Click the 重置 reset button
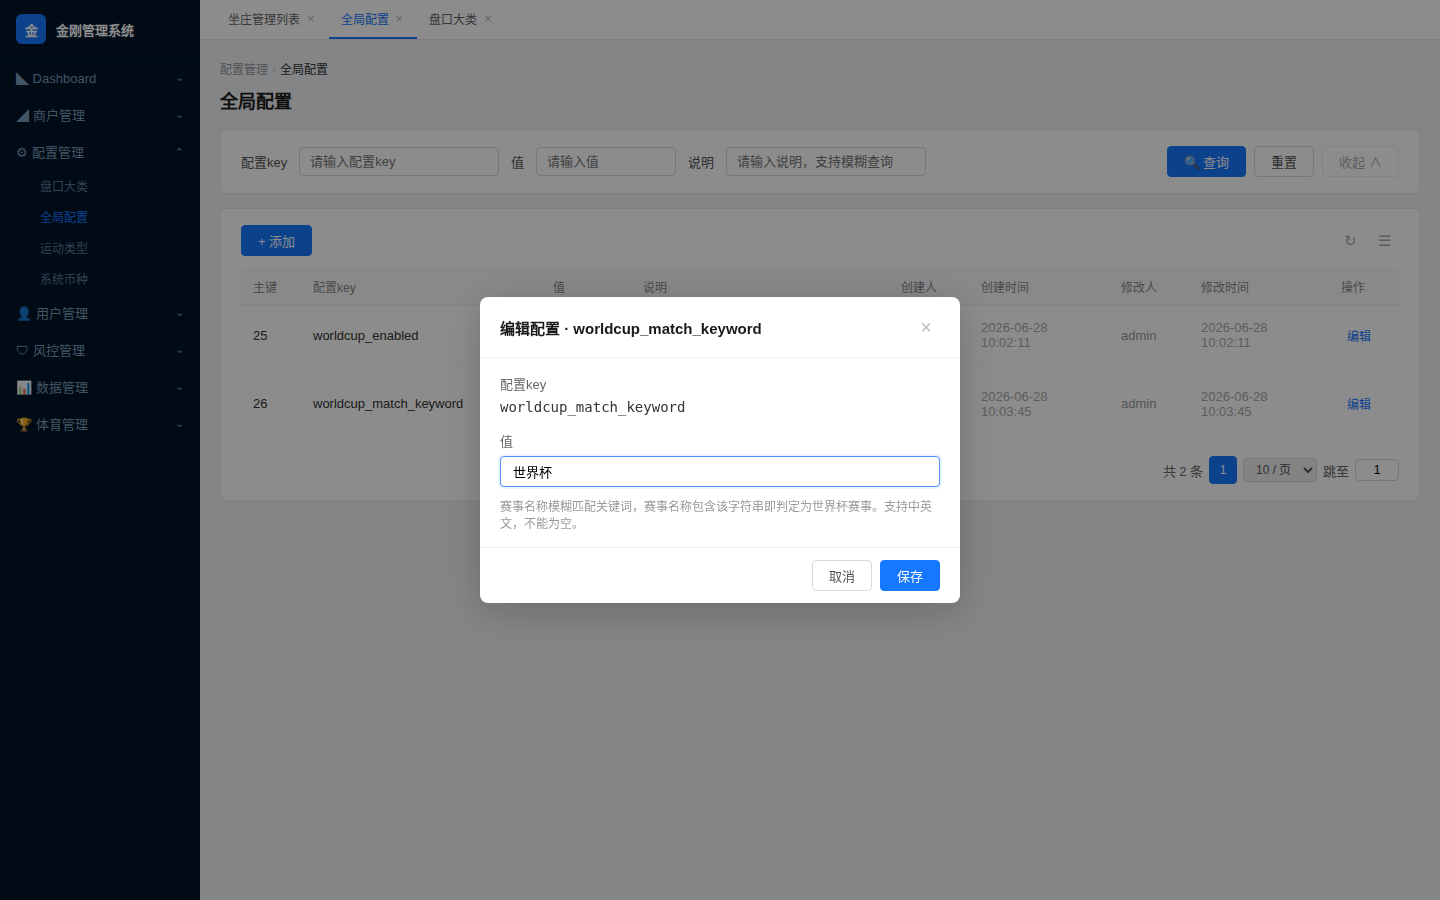1440x900 pixels. 1284,162
